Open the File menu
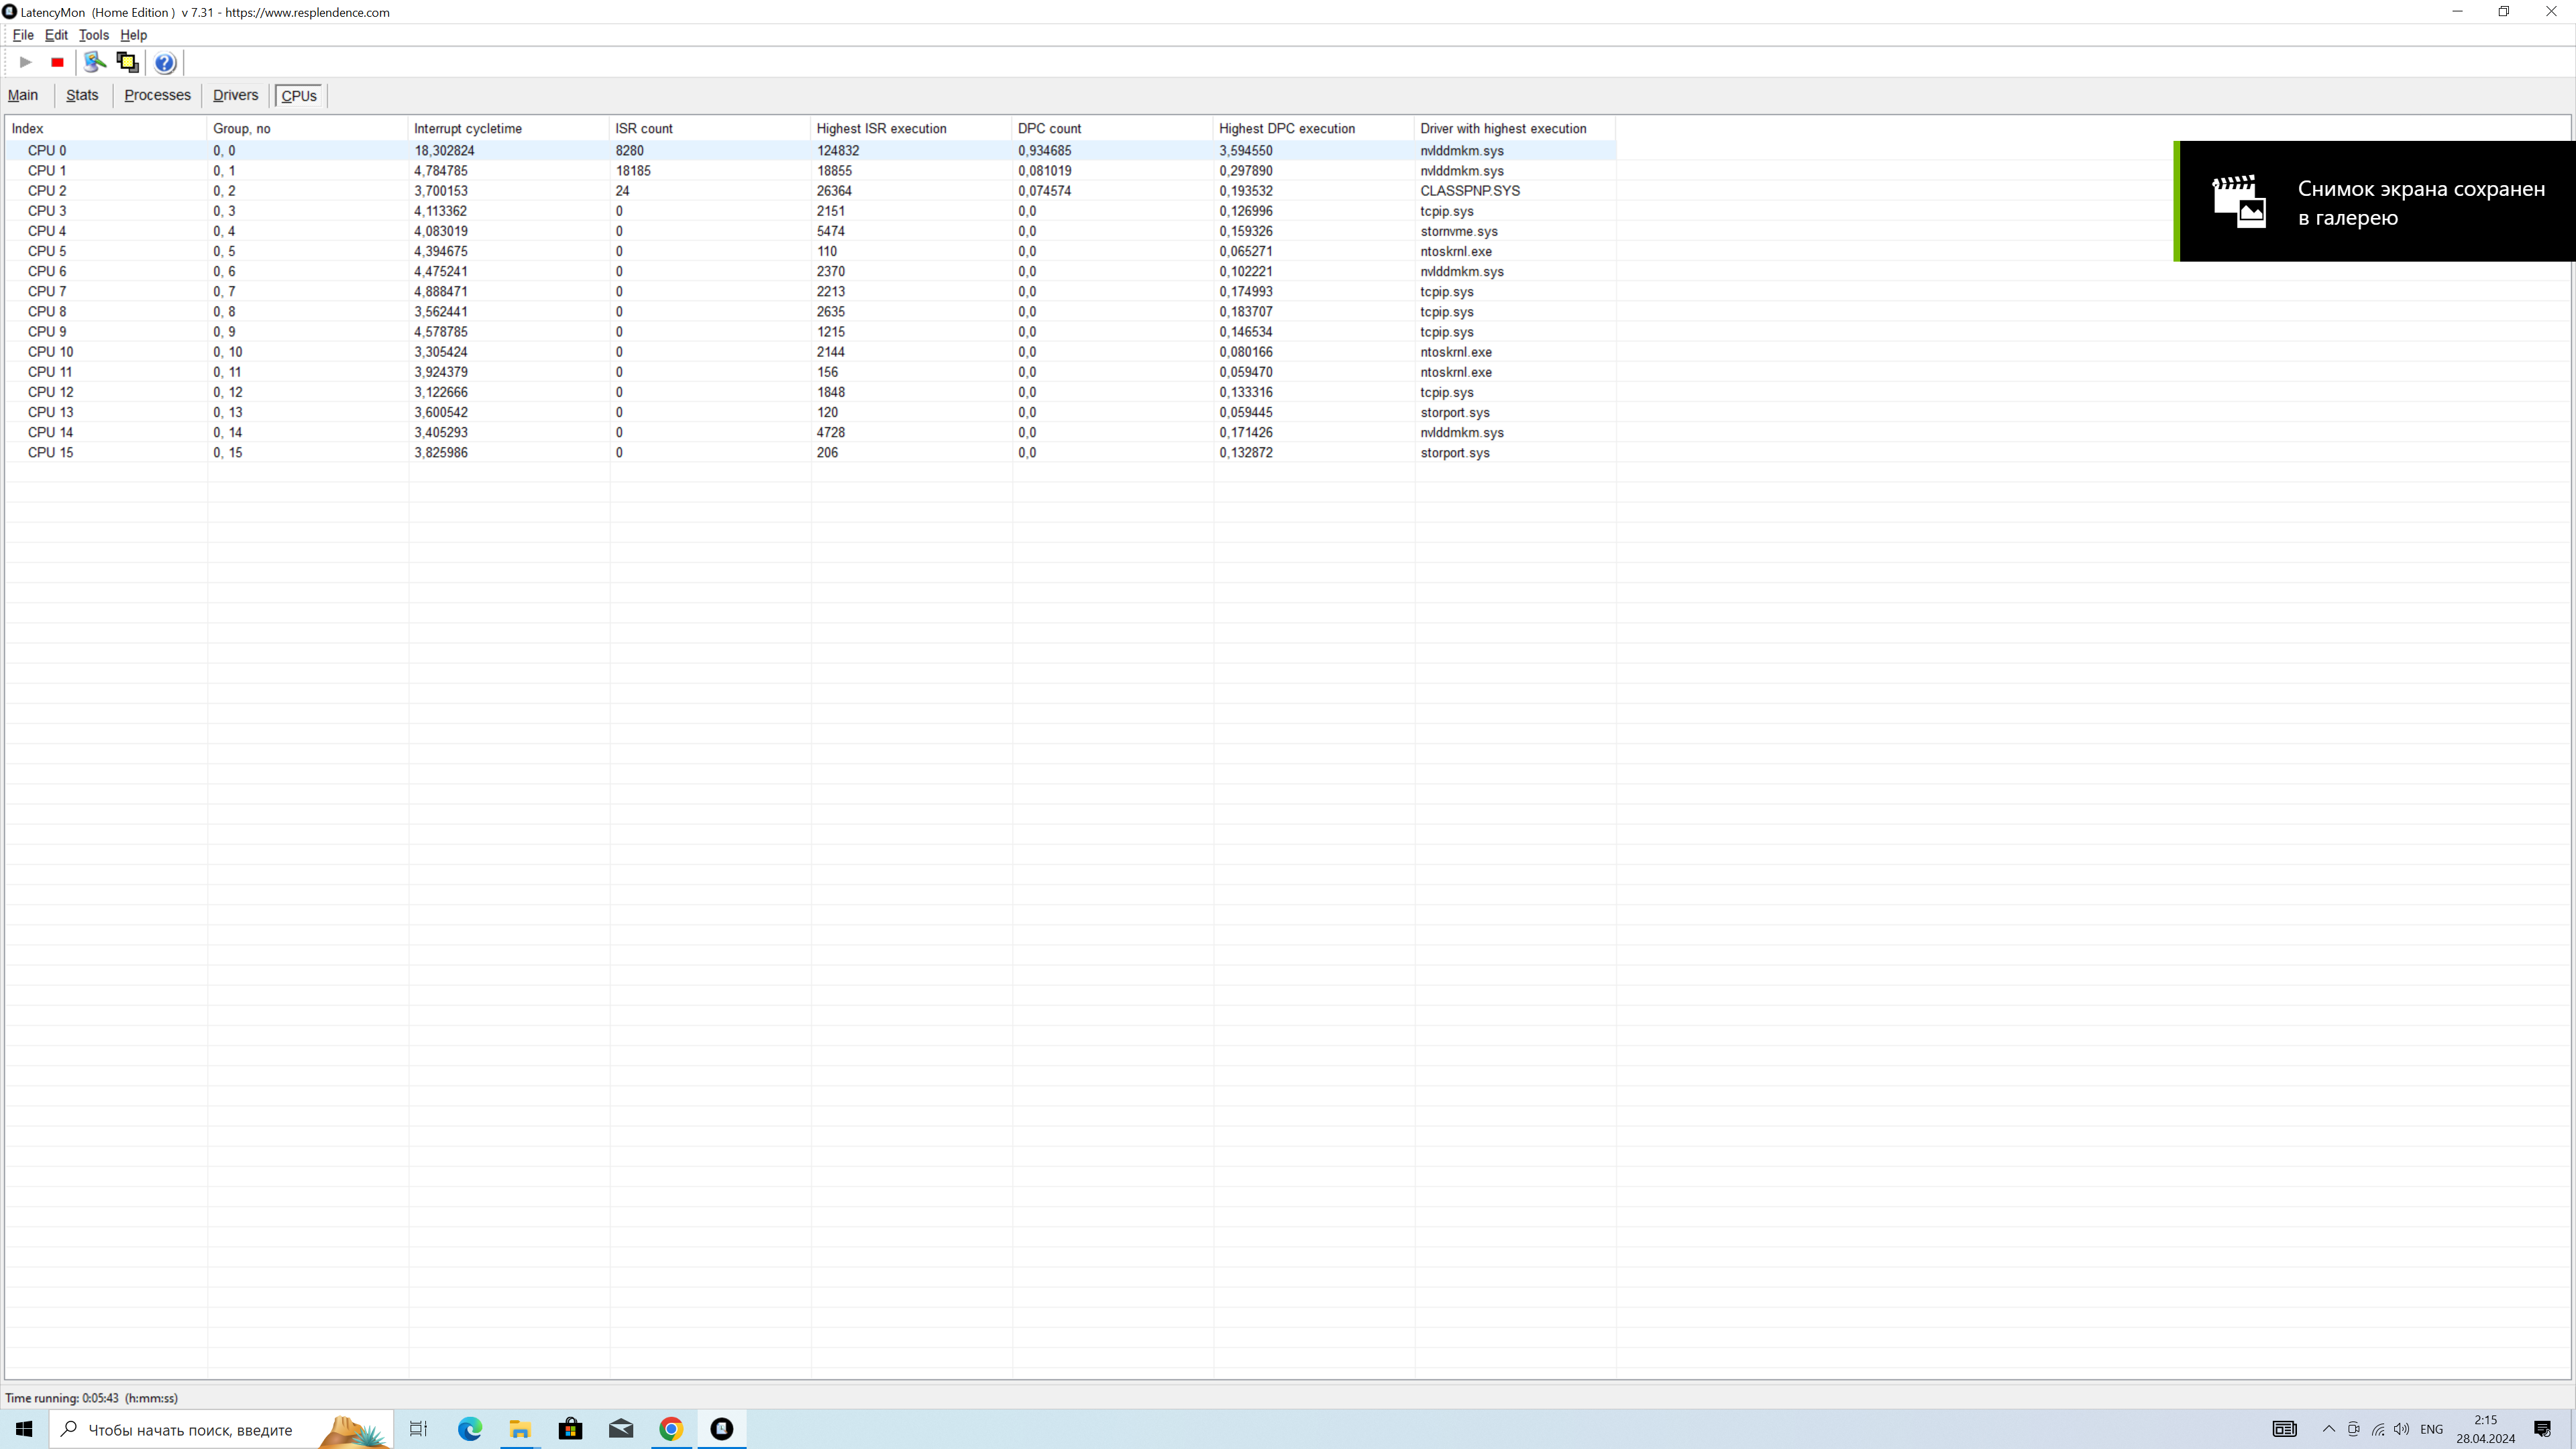 pos(23,35)
